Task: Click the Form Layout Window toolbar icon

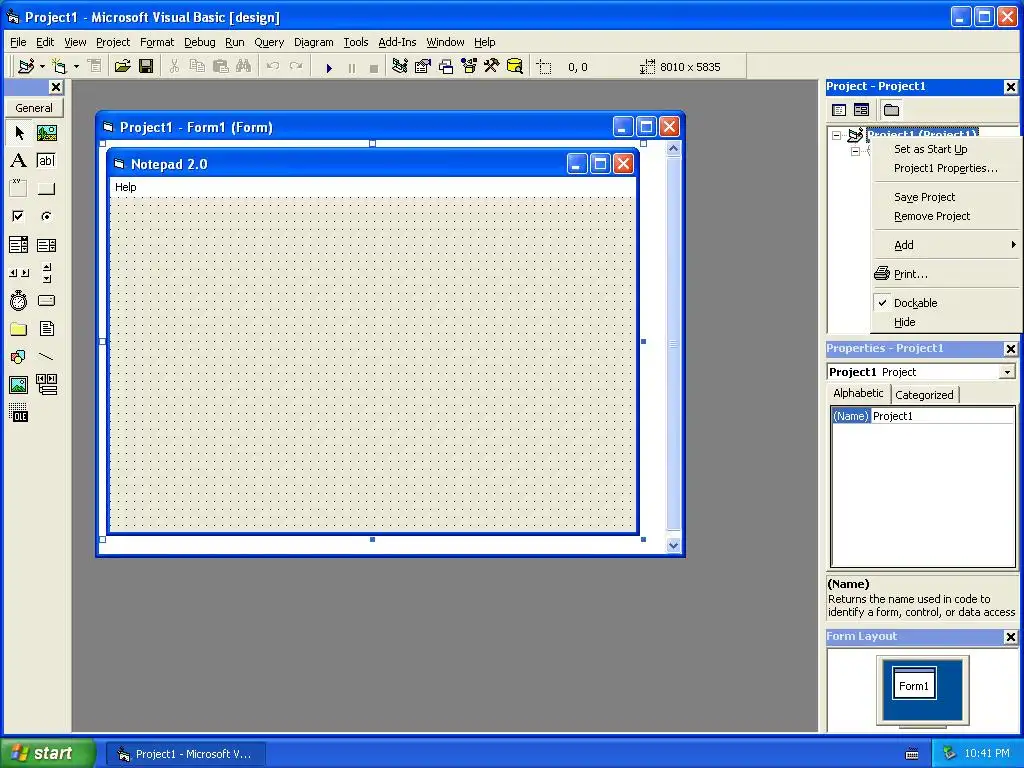Action: [x=446, y=67]
